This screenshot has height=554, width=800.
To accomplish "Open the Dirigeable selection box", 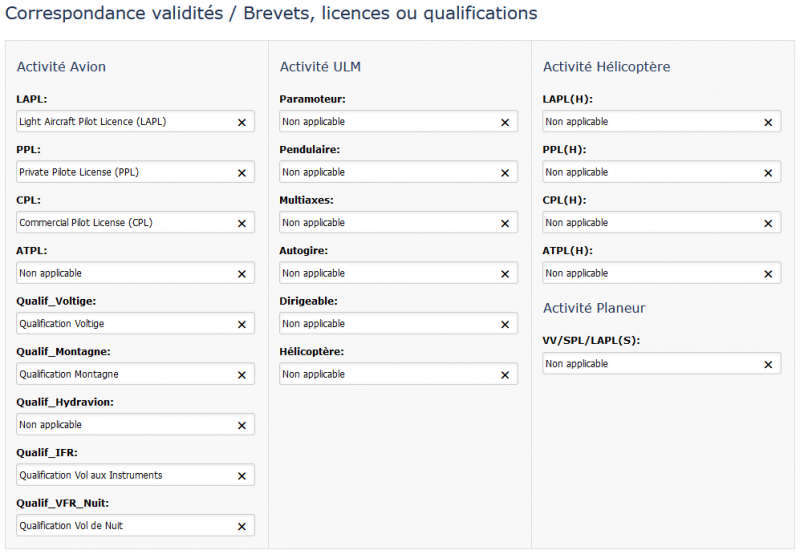I will (x=385, y=324).
